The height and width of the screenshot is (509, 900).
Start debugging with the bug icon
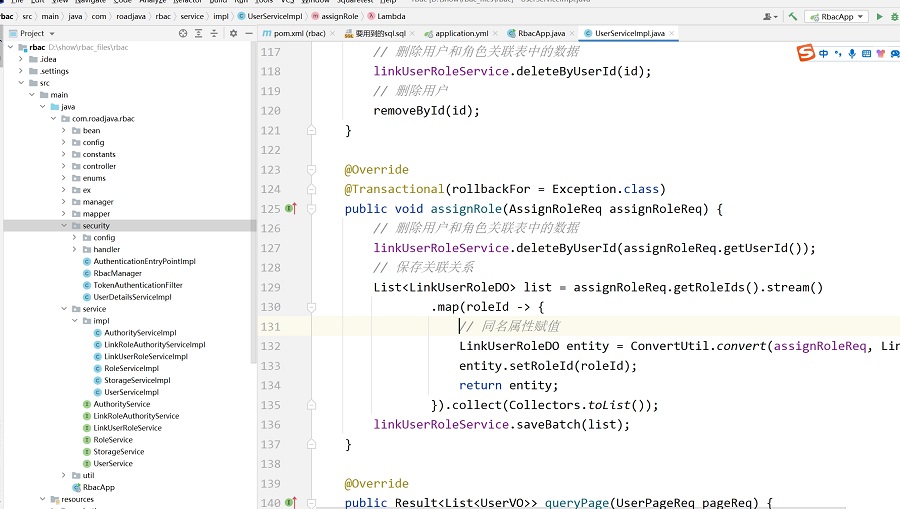tap(894, 17)
